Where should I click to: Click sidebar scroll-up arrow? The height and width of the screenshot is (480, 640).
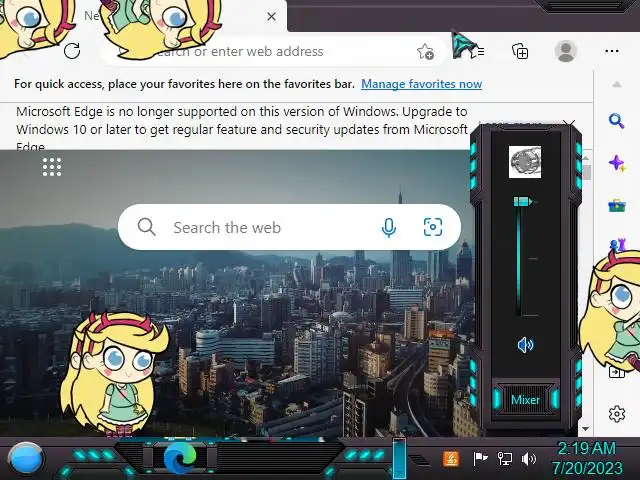tap(617, 84)
